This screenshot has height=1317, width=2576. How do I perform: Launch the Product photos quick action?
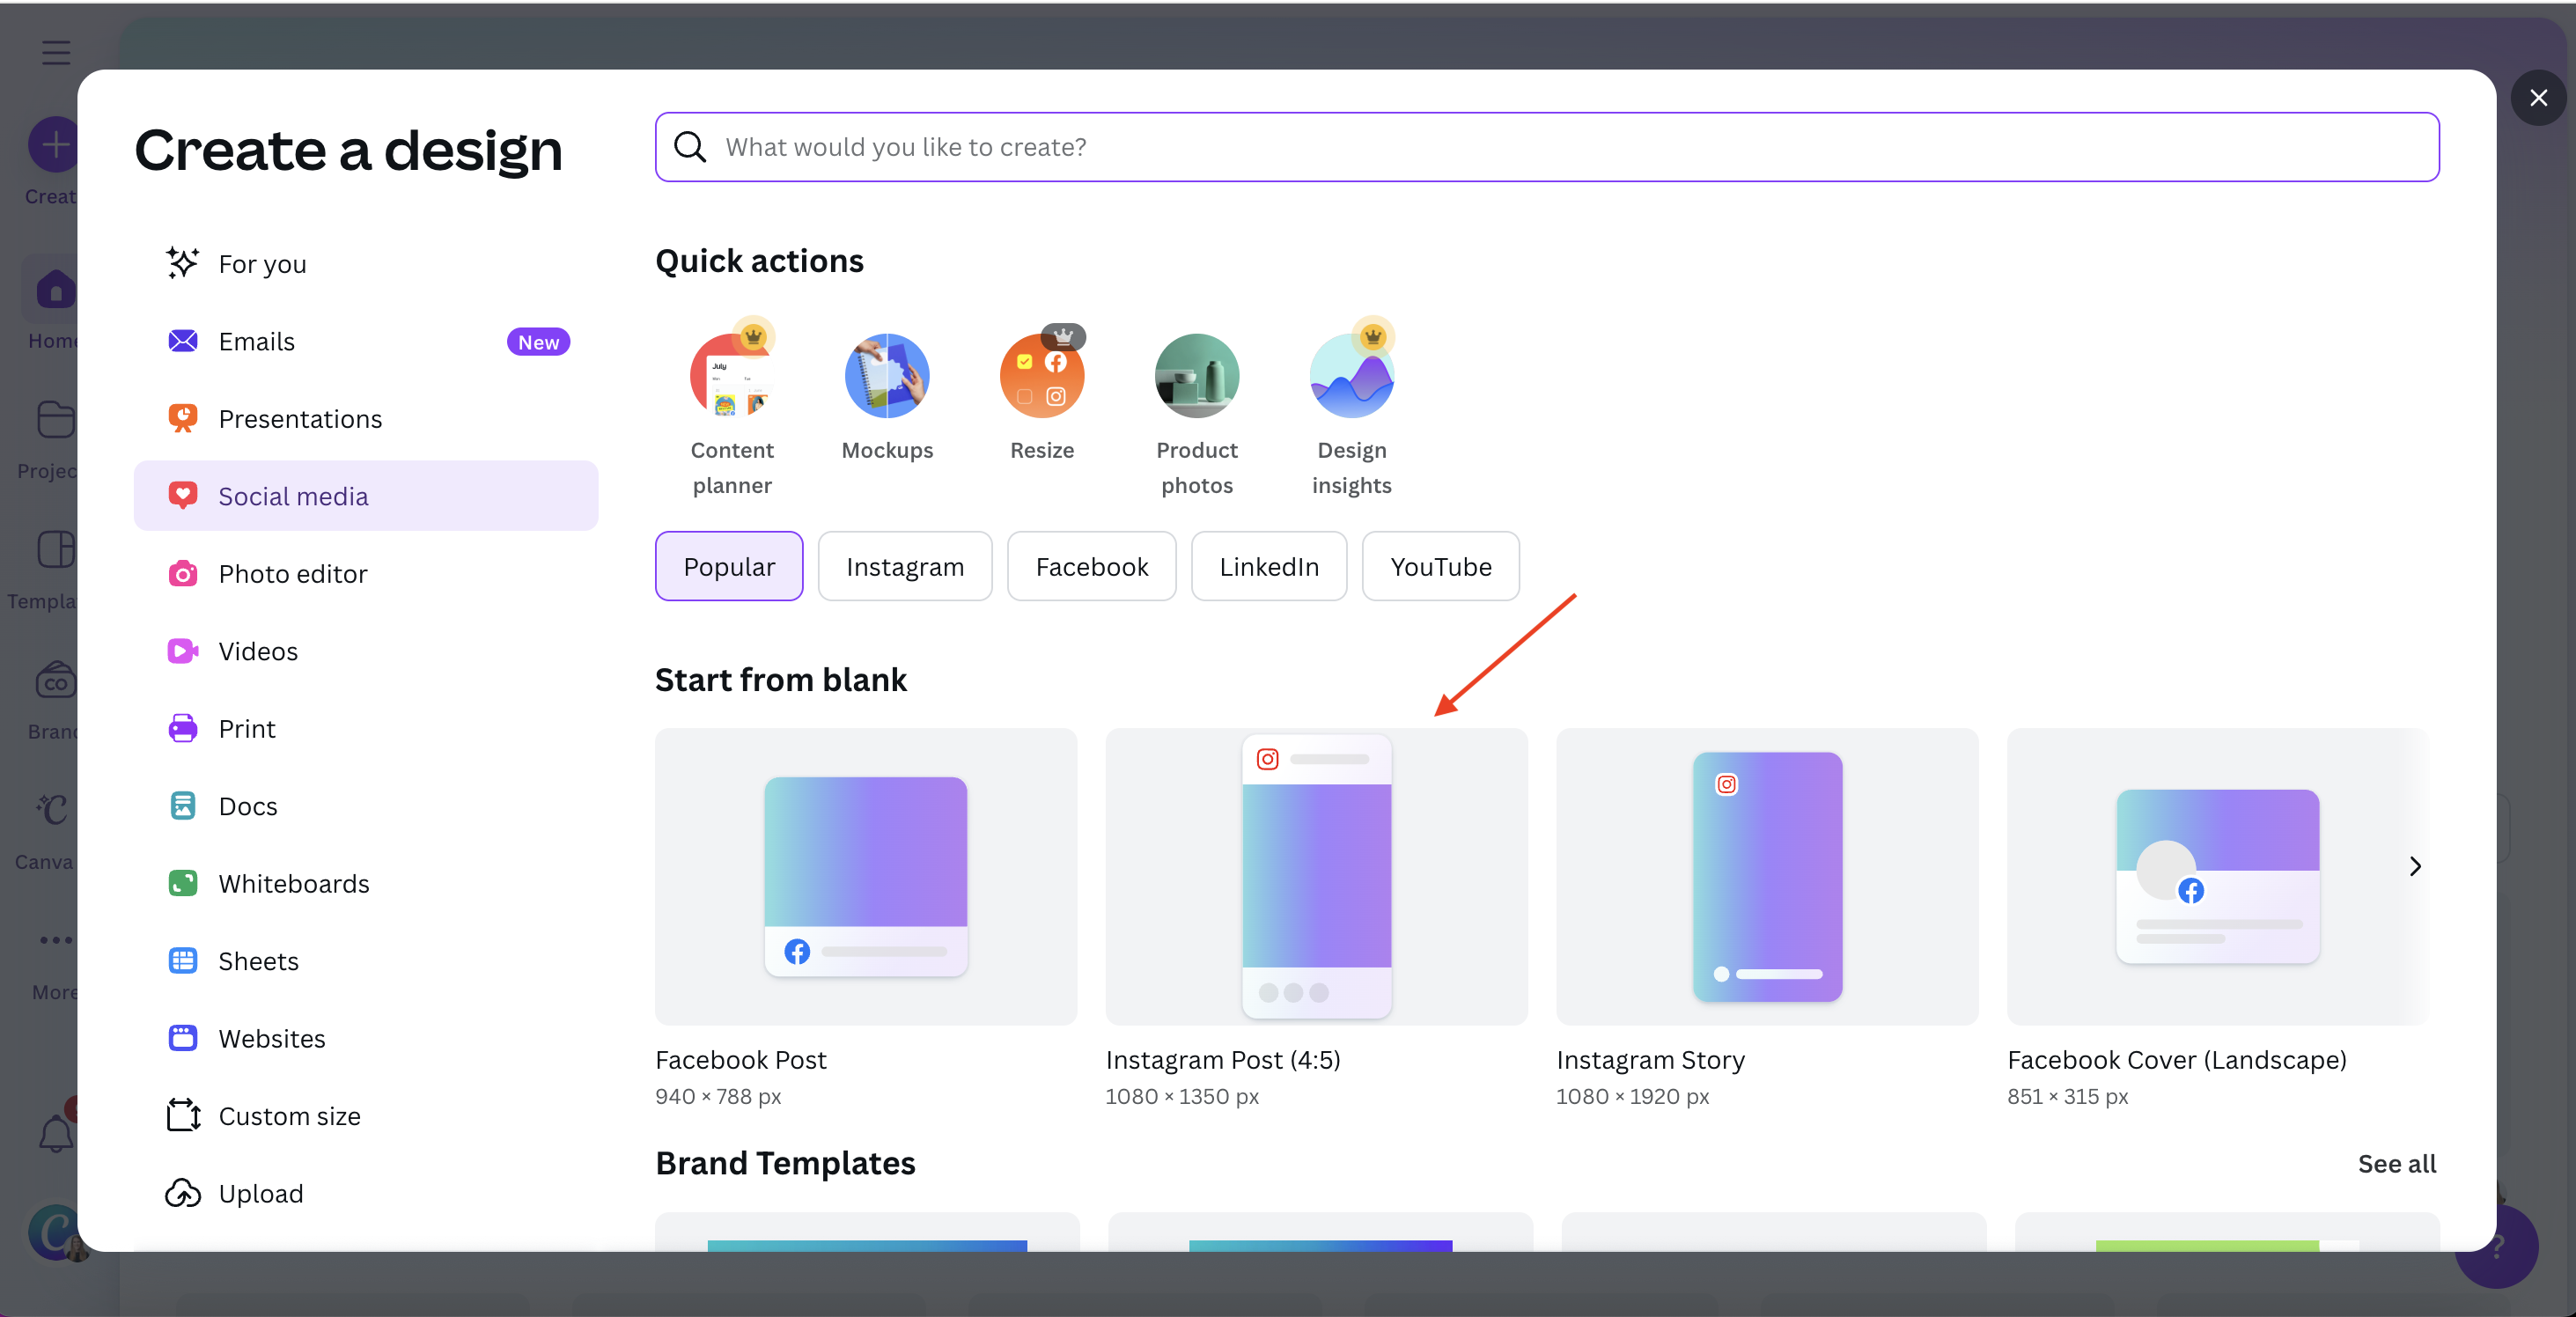coord(1196,377)
